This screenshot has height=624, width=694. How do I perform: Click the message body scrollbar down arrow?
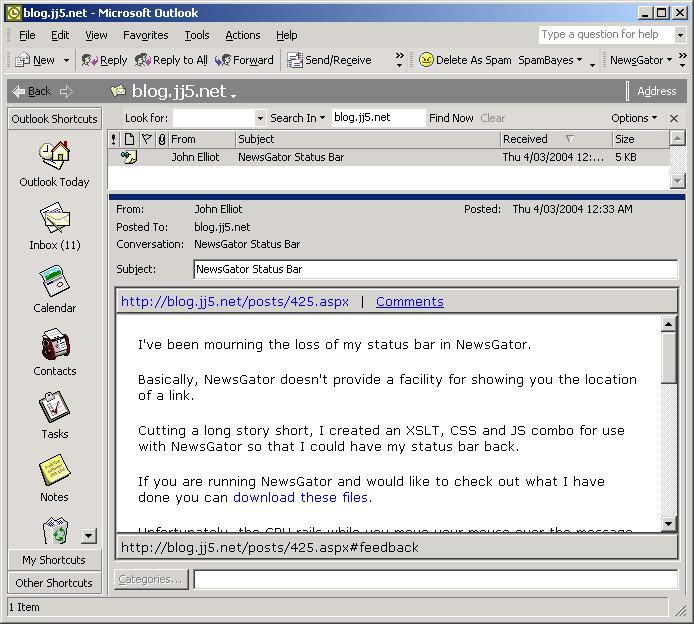(668, 524)
